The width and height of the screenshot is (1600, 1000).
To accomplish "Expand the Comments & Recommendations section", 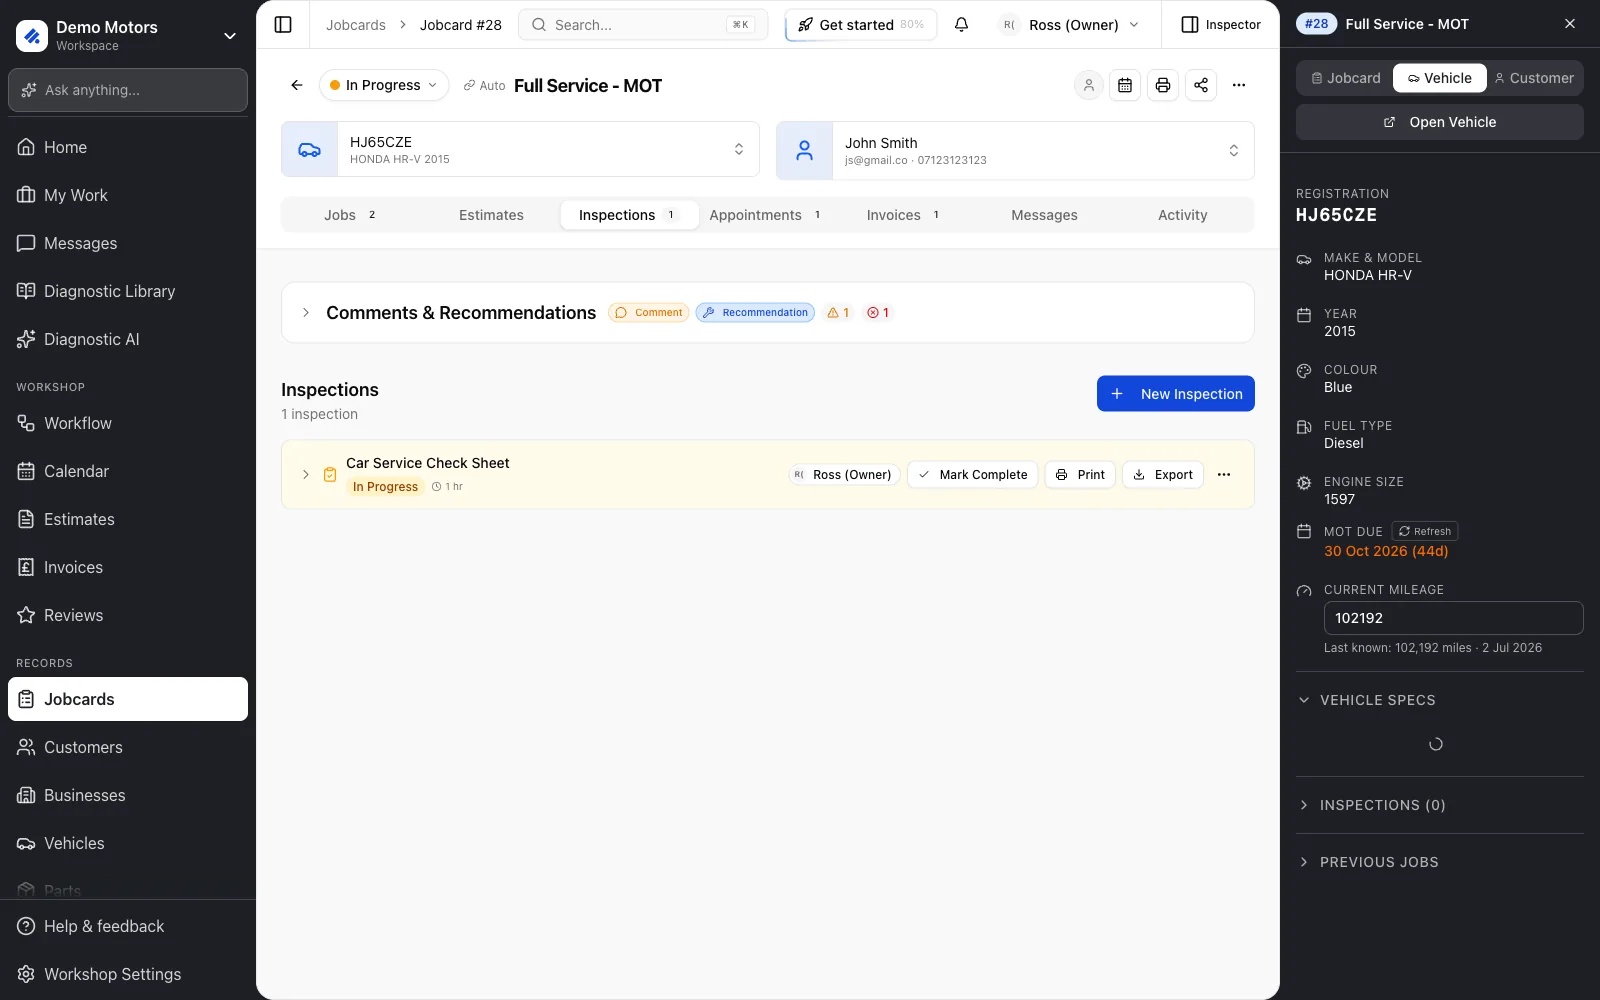I will 306,313.
